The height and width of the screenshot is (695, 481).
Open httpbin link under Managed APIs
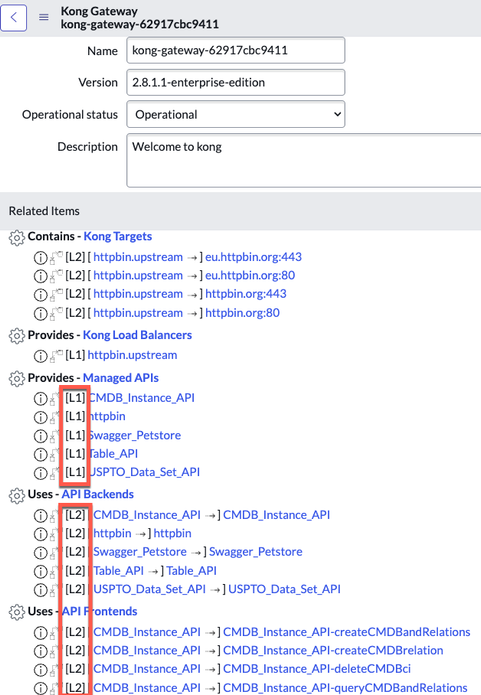click(x=106, y=416)
